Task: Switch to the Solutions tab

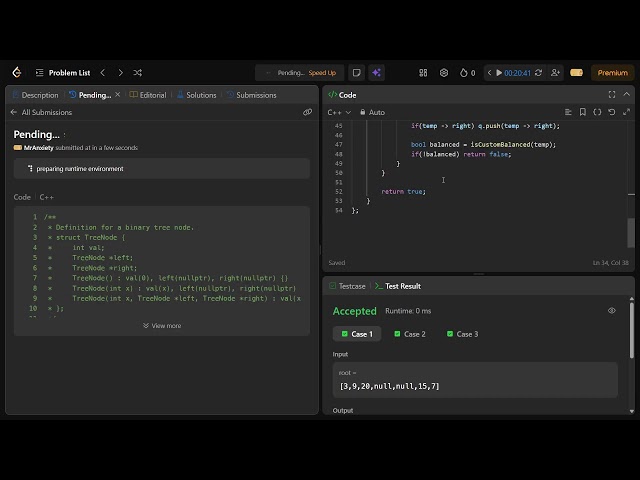Action: coord(196,95)
